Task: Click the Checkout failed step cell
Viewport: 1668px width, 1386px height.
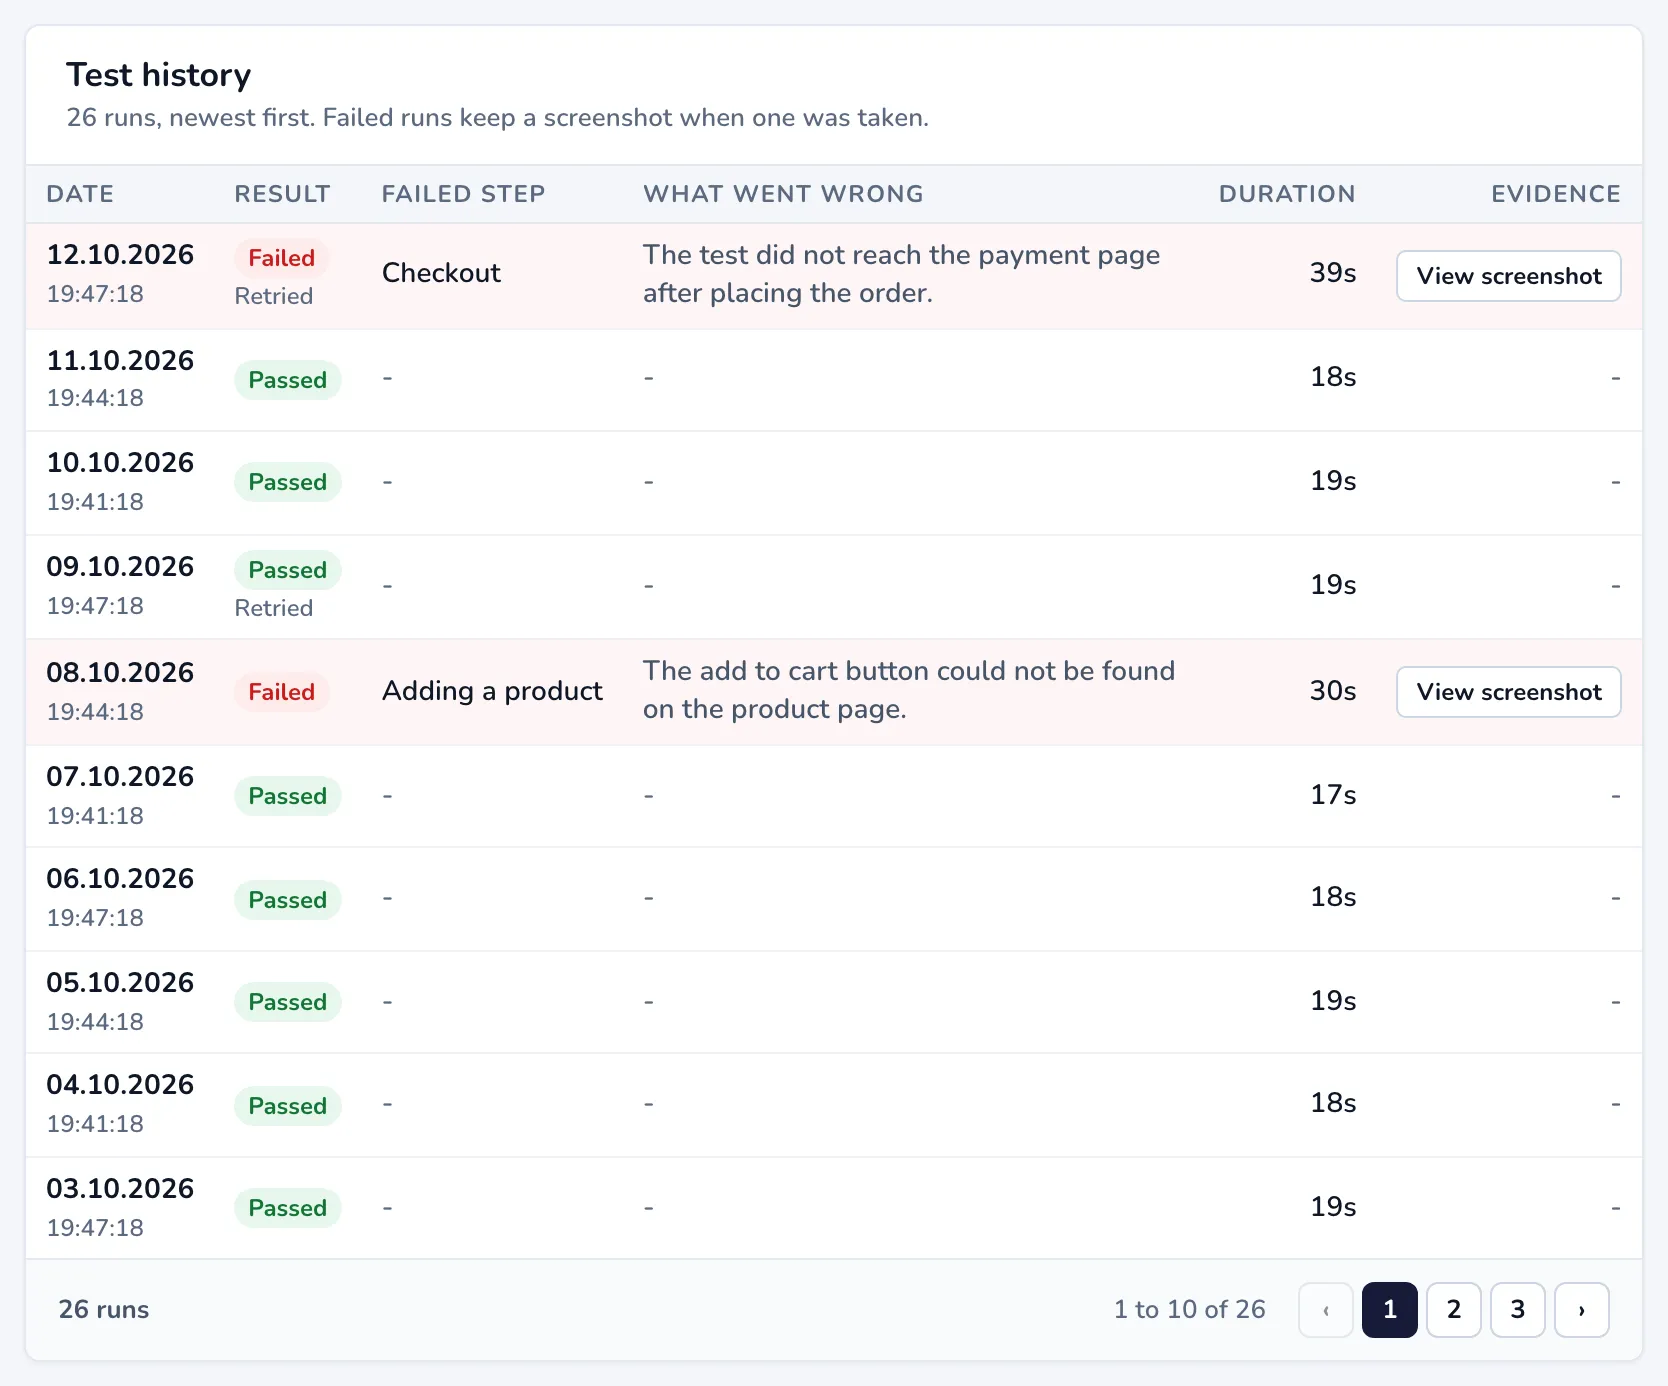Action: point(441,273)
